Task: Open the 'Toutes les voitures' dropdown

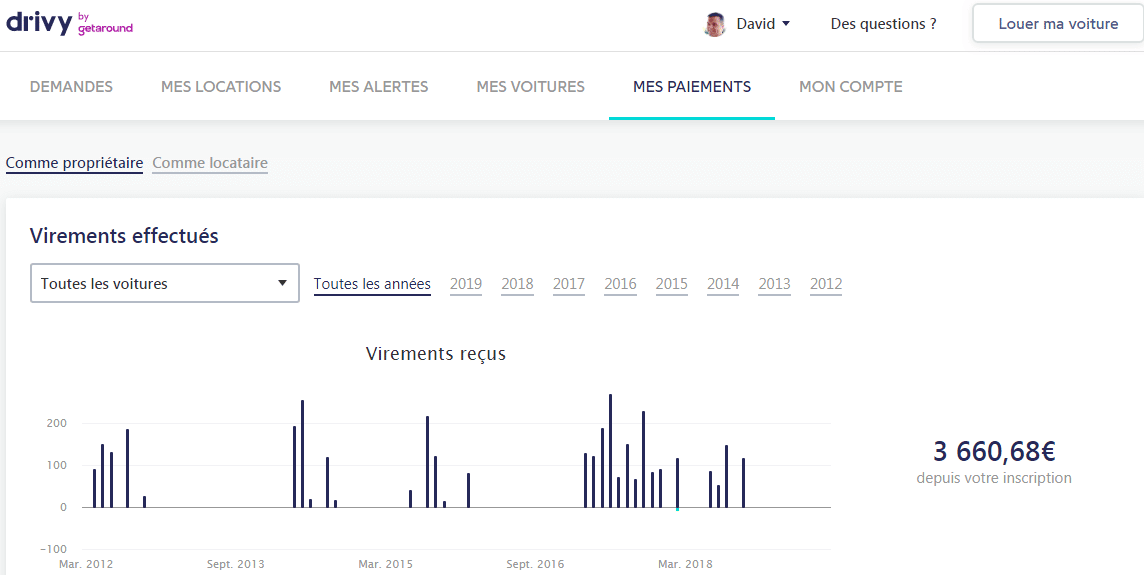Action: [x=165, y=283]
